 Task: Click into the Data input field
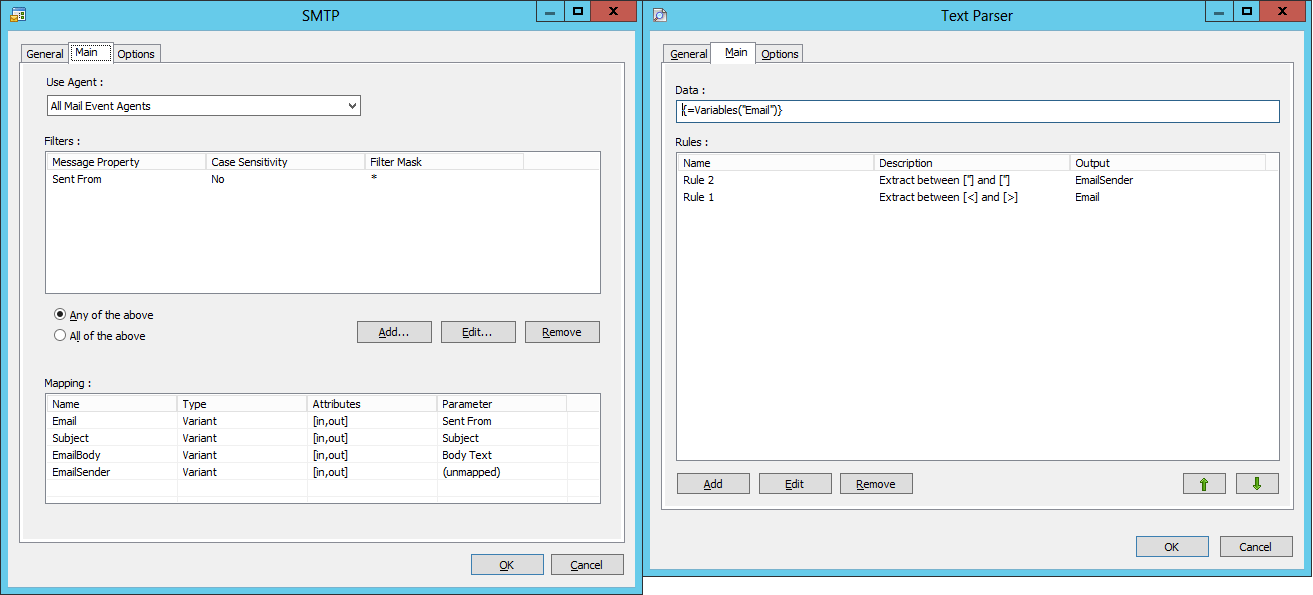point(977,111)
